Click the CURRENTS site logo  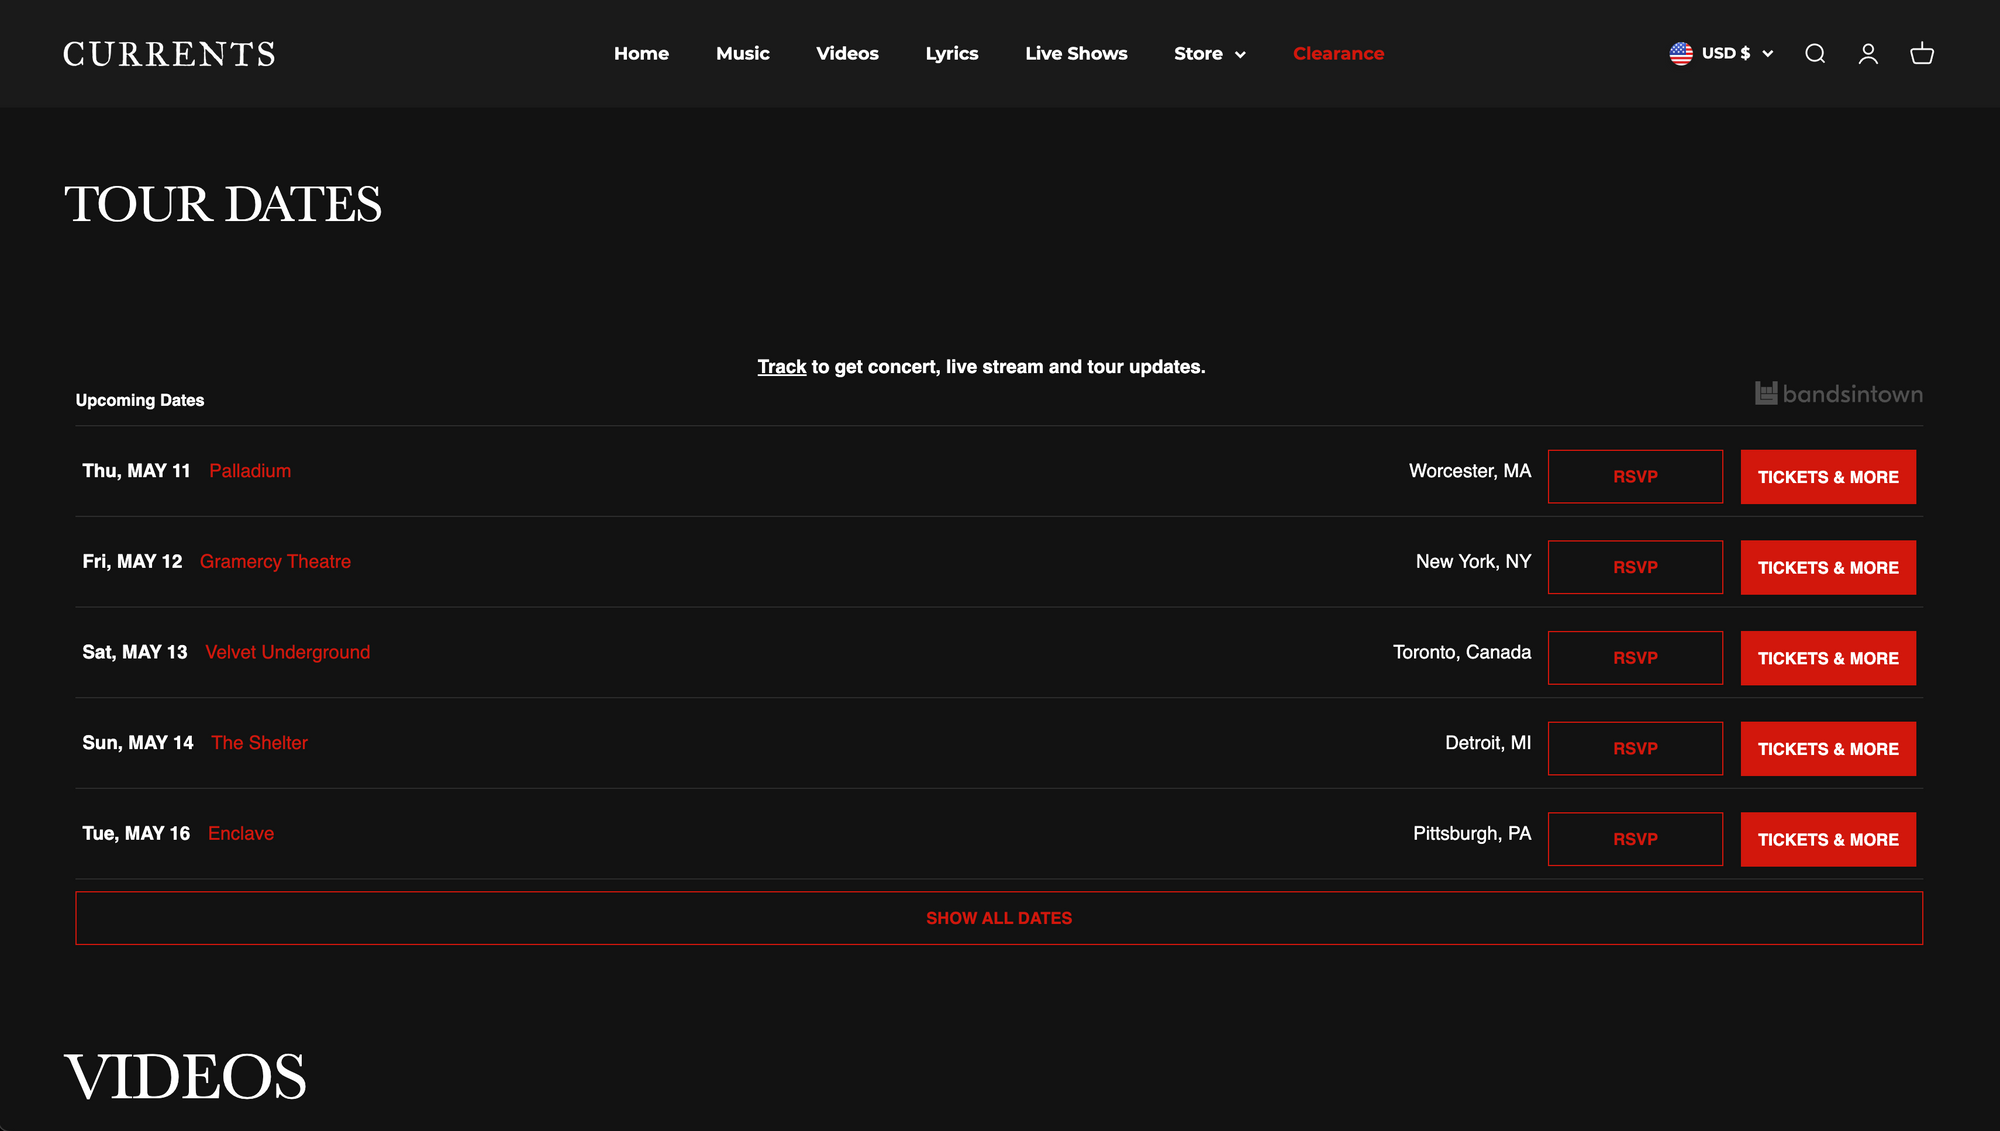click(x=169, y=54)
